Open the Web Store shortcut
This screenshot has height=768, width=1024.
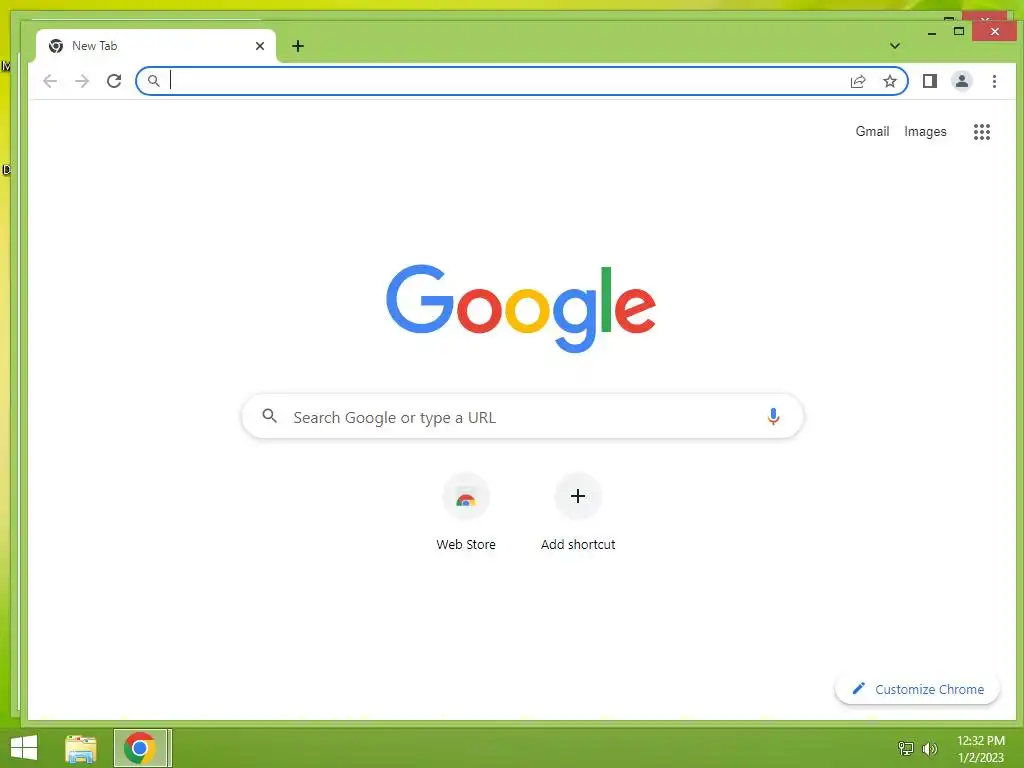point(466,513)
